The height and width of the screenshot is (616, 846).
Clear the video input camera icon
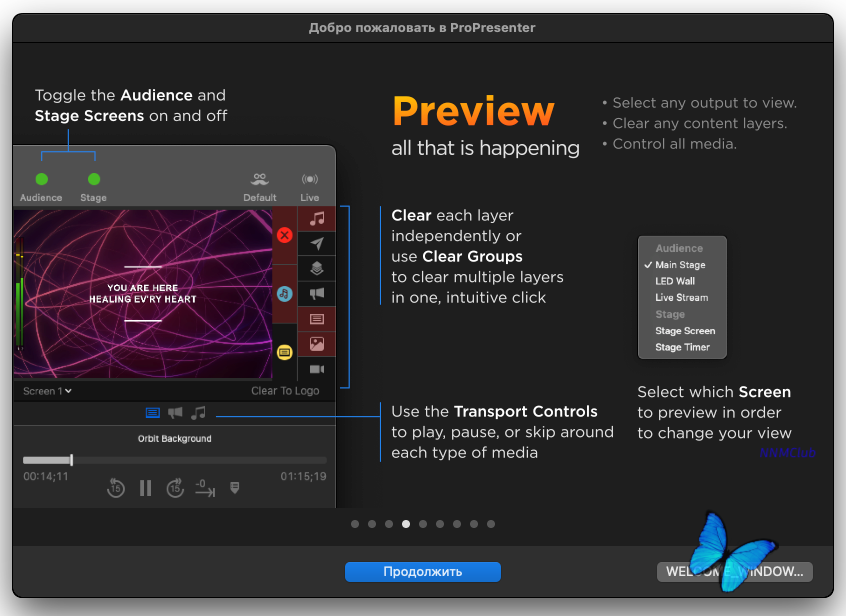tap(317, 369)
